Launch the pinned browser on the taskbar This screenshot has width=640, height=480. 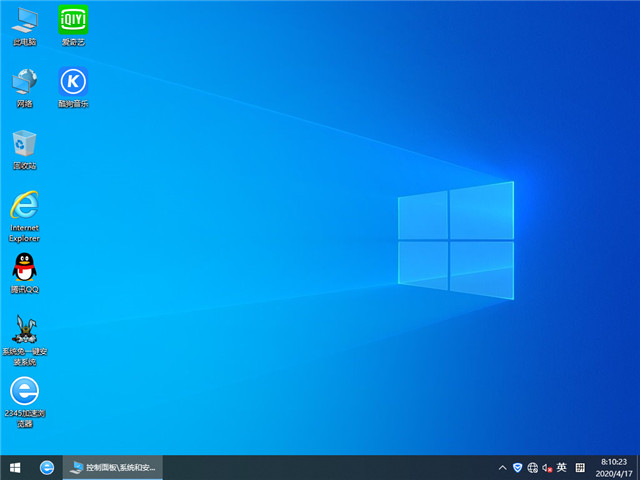click(x=47, y=467)
